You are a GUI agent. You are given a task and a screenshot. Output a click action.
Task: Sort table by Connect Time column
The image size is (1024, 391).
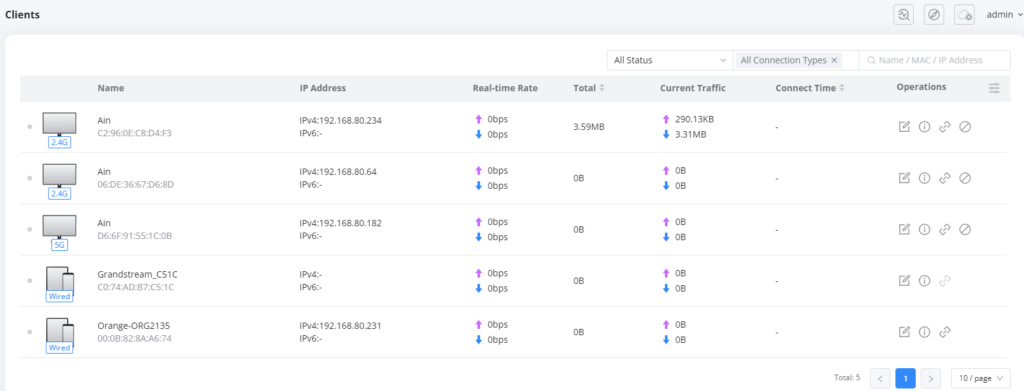842,88
